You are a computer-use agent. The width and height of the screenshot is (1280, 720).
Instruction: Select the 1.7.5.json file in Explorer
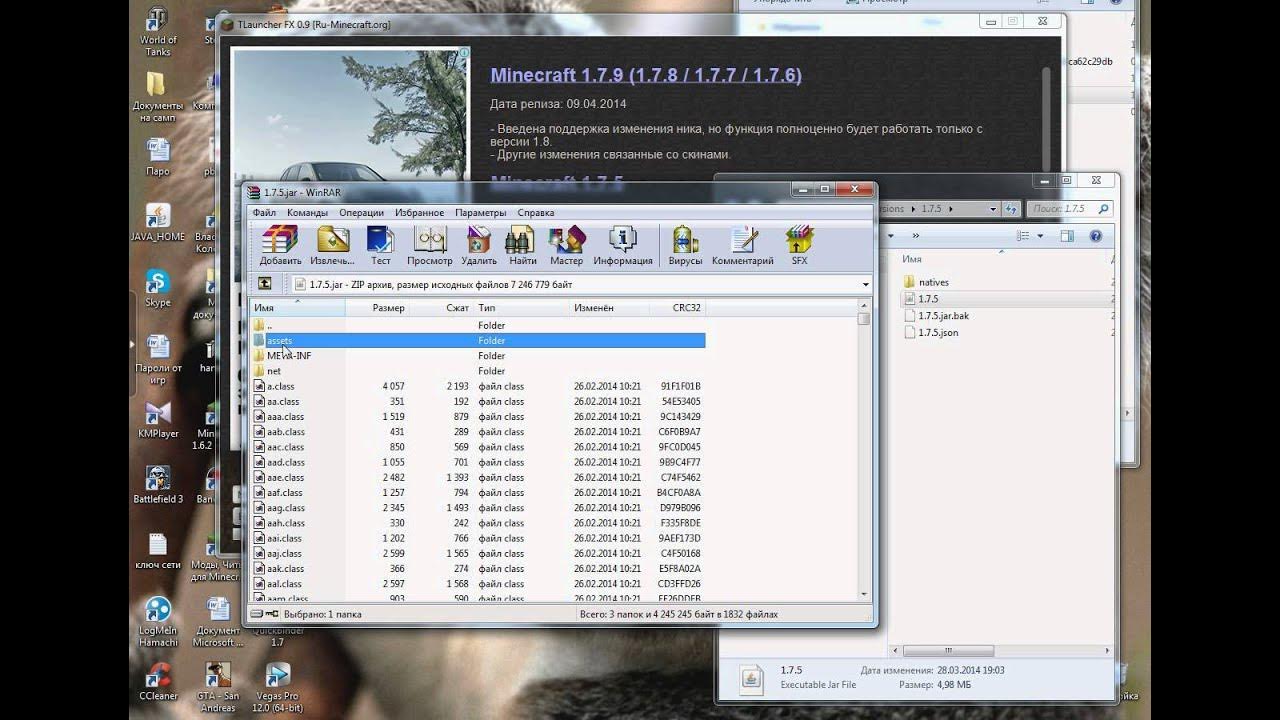click(931, 332)
